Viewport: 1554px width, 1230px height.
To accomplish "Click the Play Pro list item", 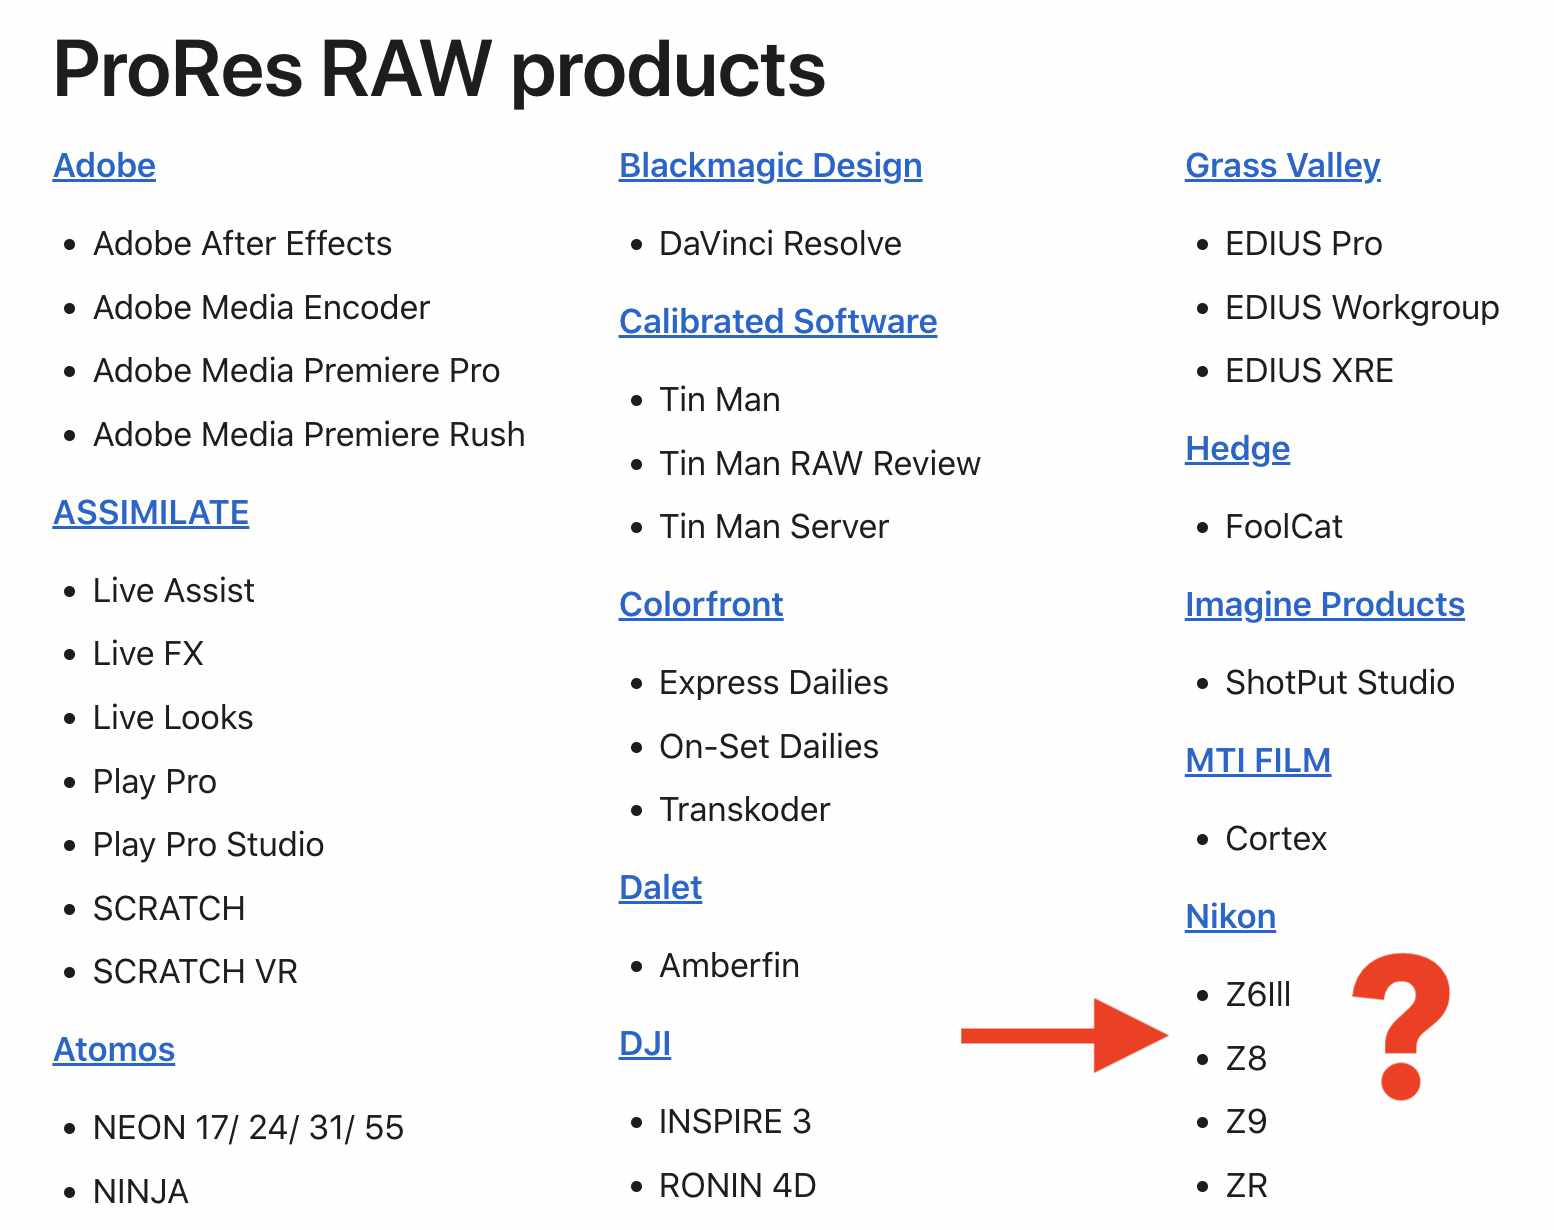I will click(x=155, y=782).
